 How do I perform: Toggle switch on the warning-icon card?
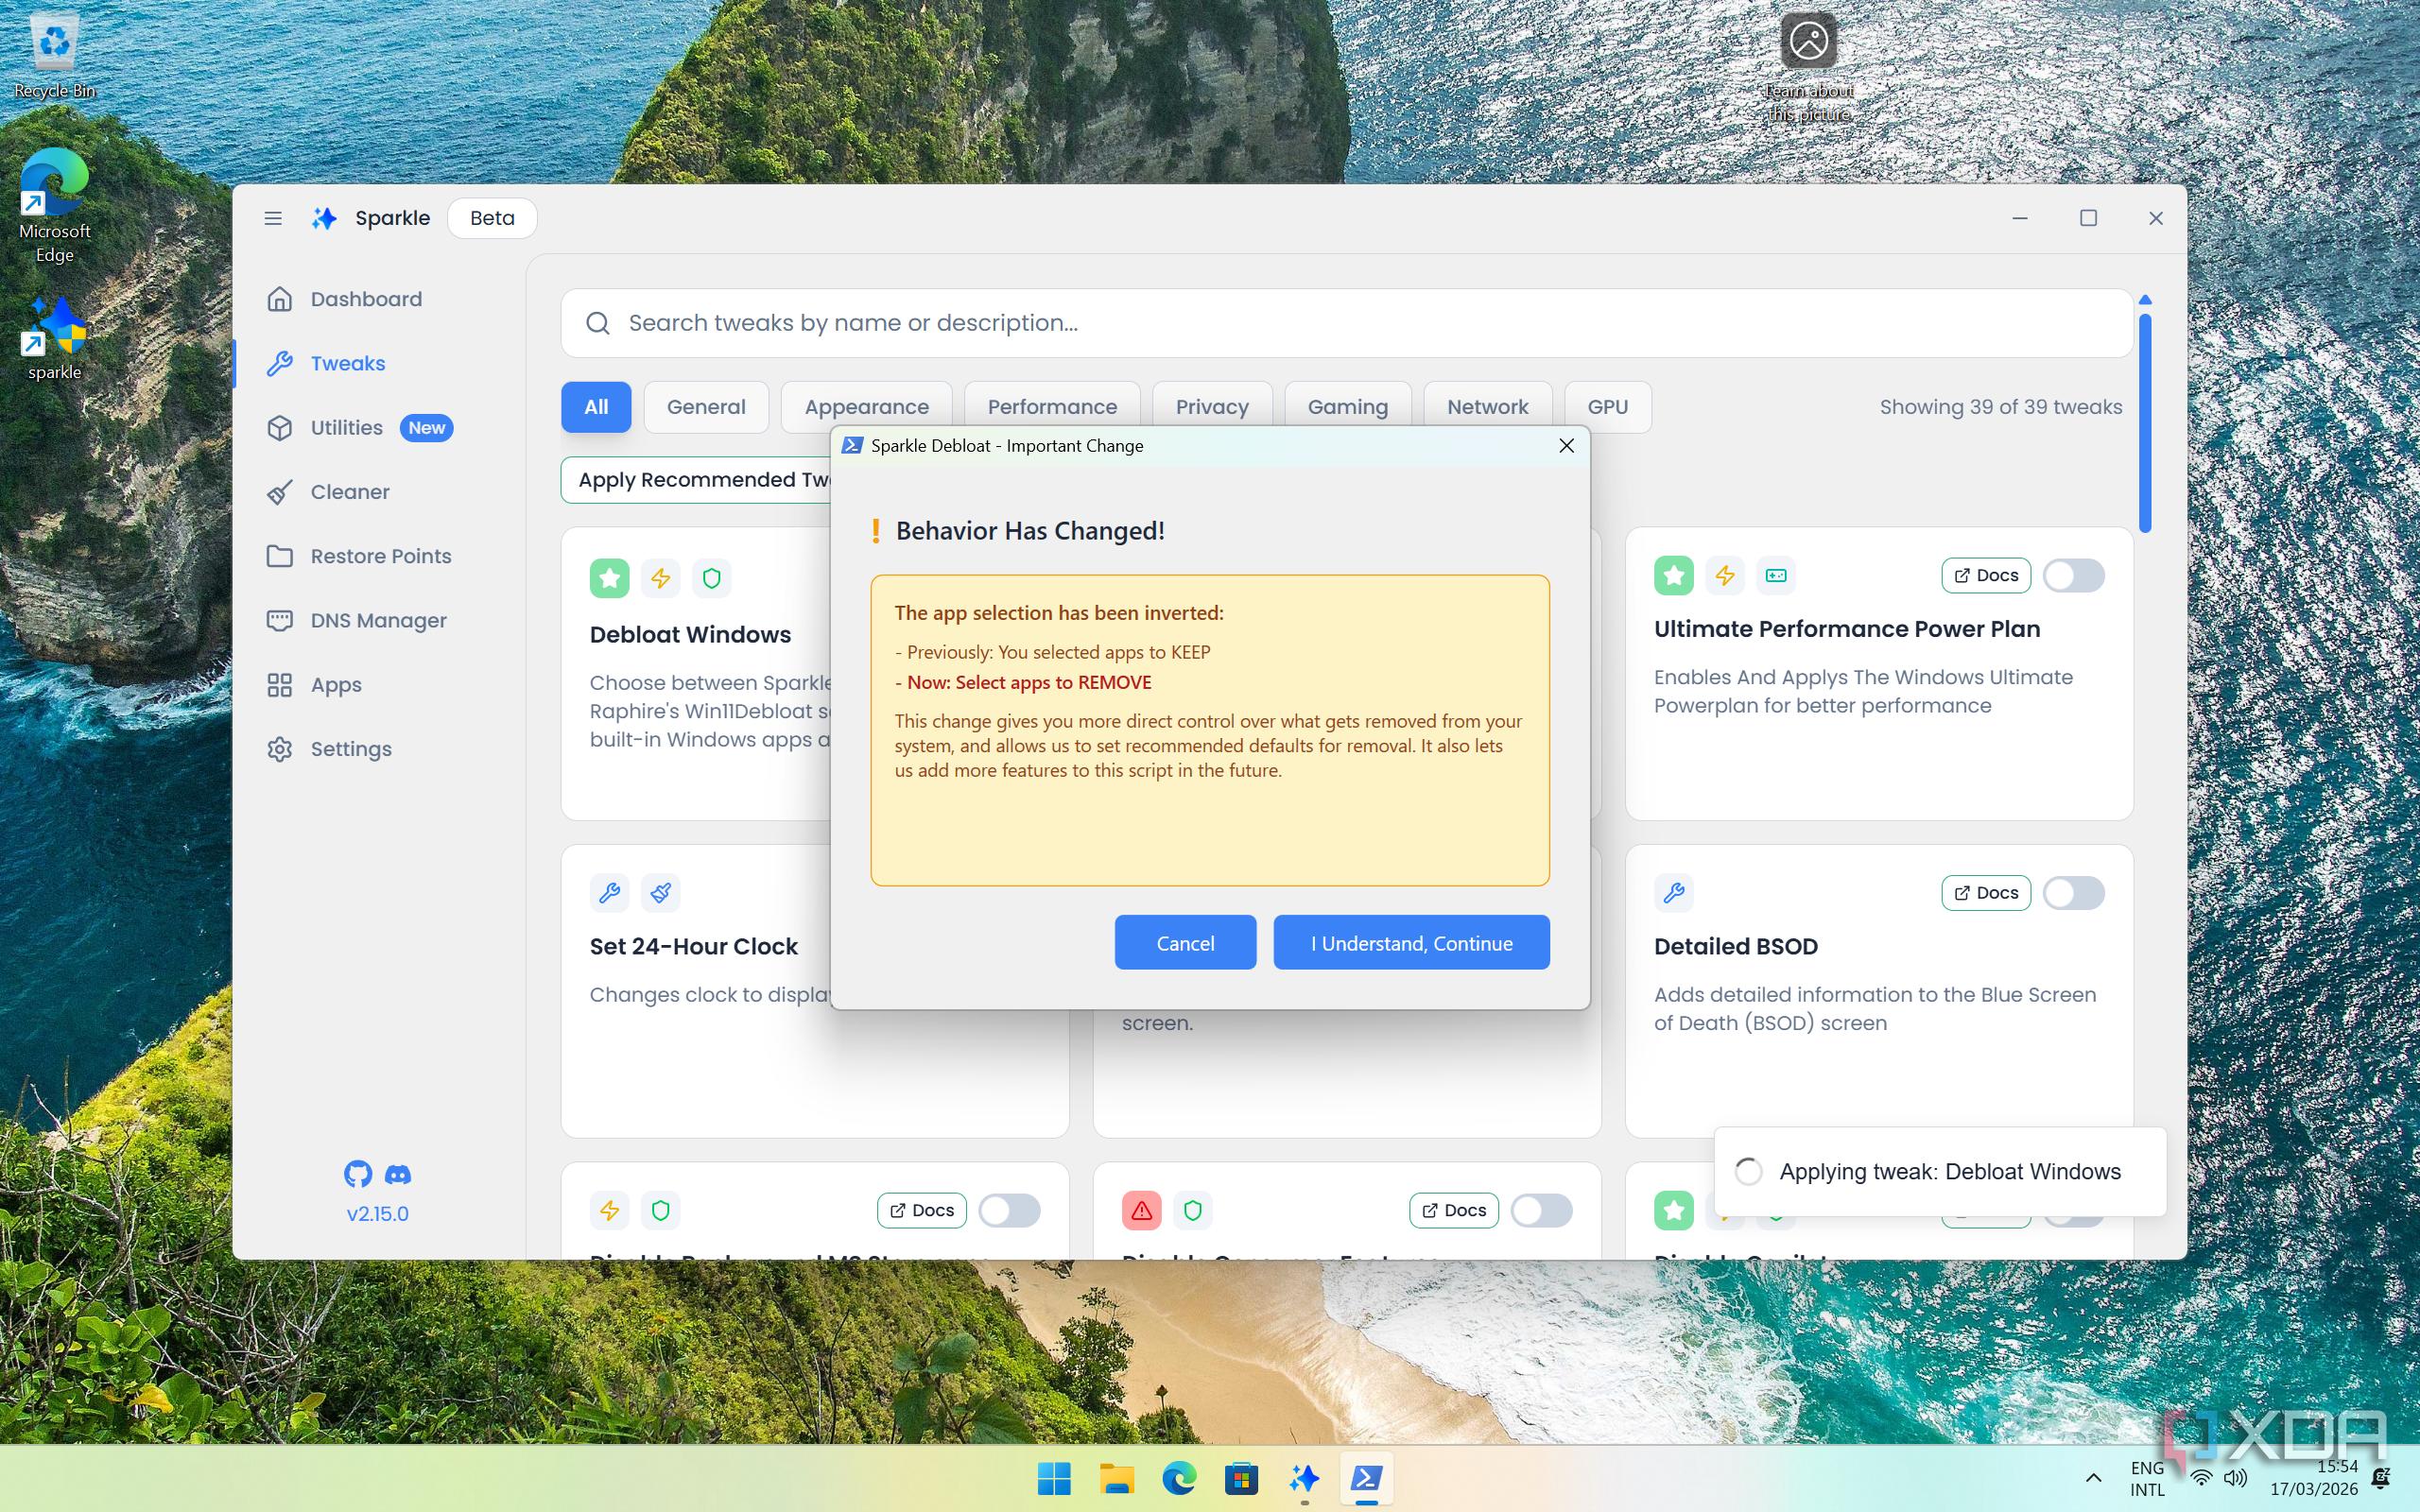click(1541, 1210)
